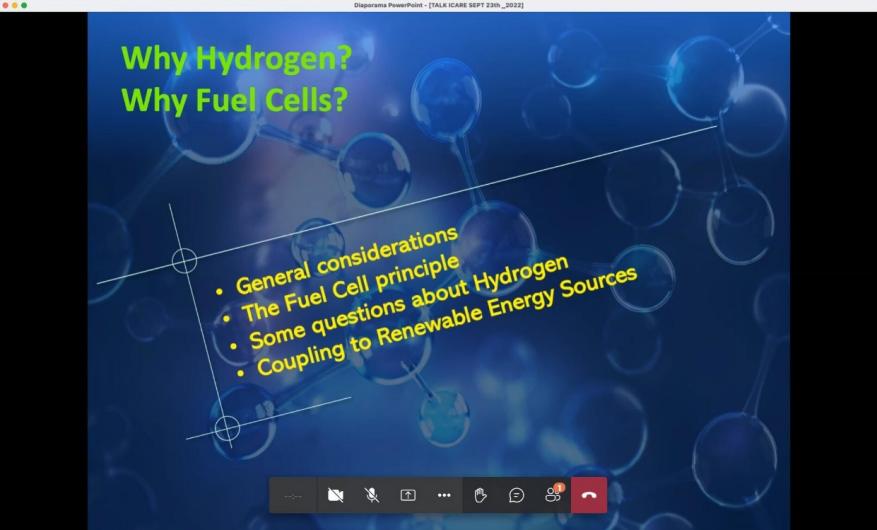Click the "Why Hydrogen?" slide heading
The height and width of the screenshot is (530, 877).
[x=236, y=57]
